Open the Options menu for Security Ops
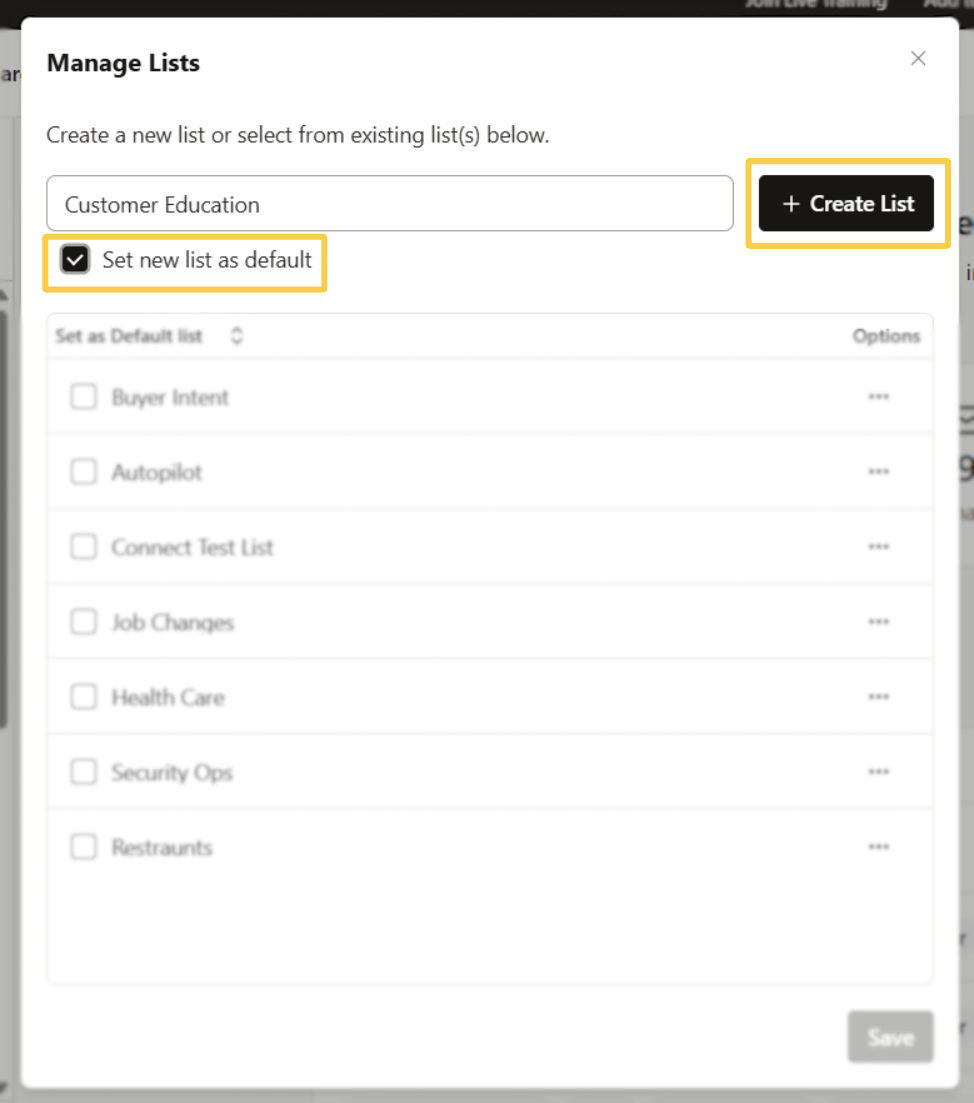The height and width of the screenshot is (1103, 974). (879, 771)
